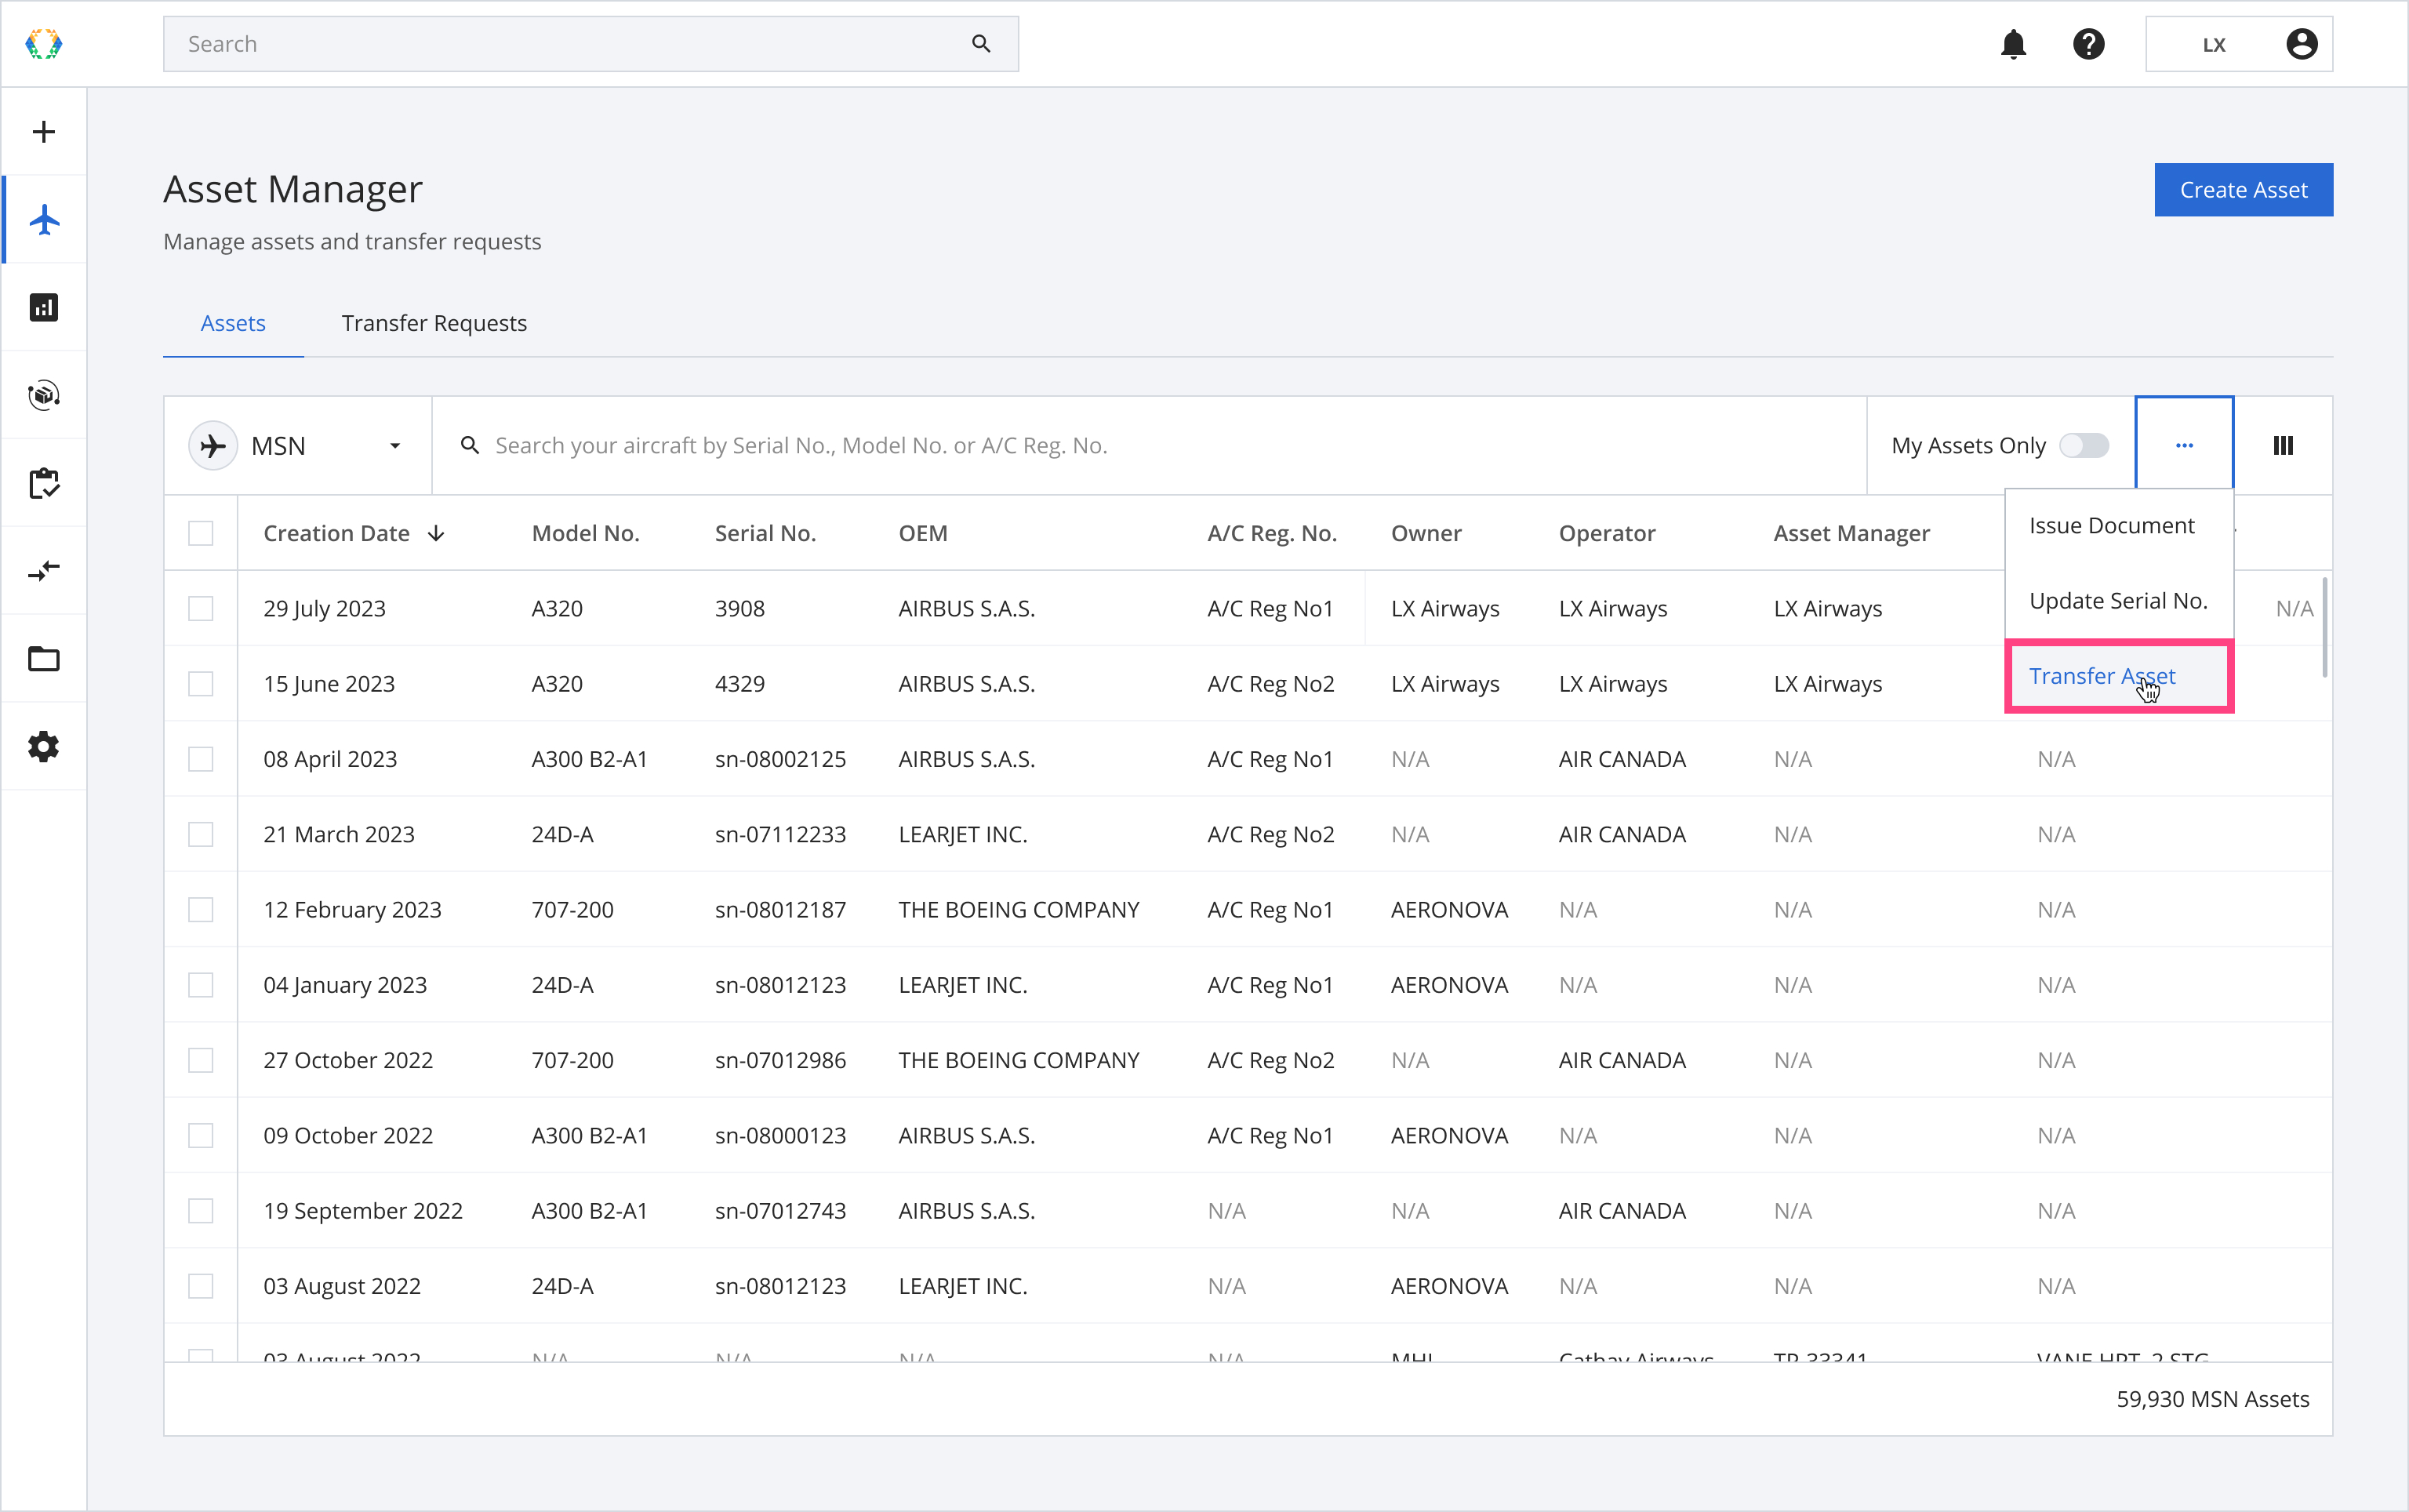Check the 19 September 2022 row checkbox
2409x1512 pixels.
coord(201,1211)
